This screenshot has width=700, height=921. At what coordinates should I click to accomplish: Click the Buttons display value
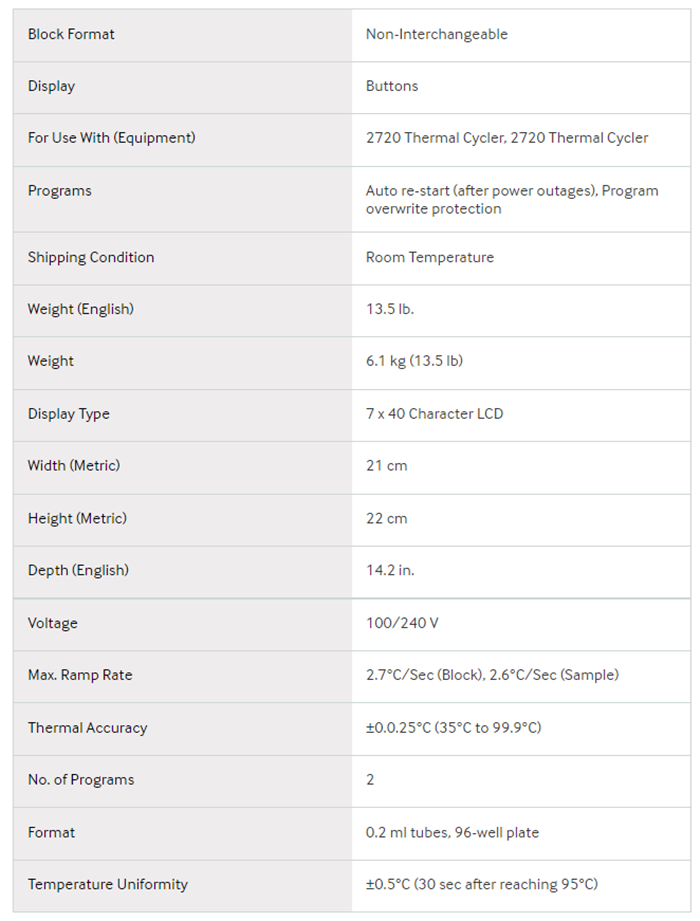392,86
